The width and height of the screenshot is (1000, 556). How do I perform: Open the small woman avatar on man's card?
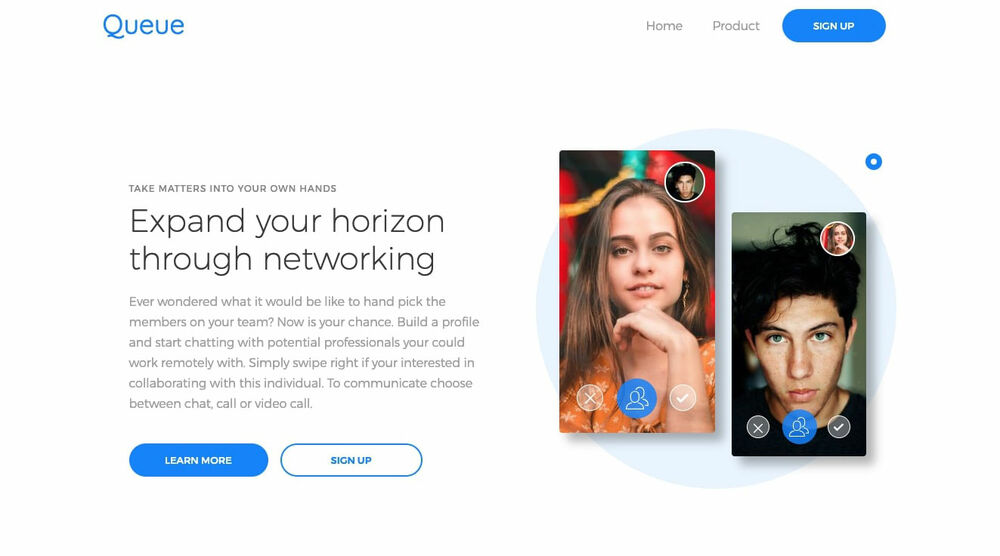[x=837, y=238]
